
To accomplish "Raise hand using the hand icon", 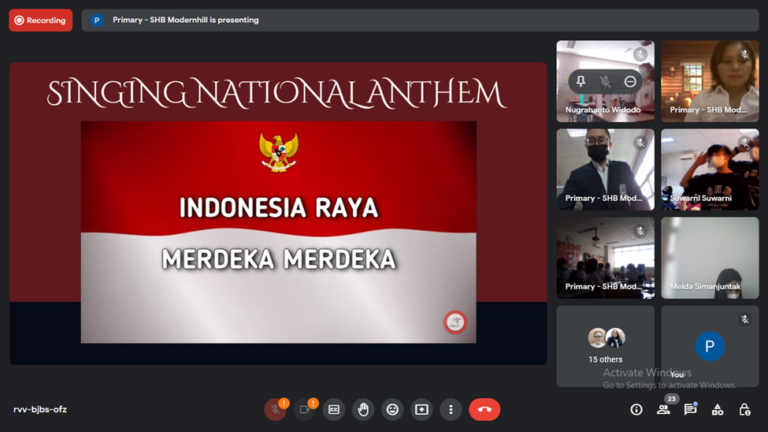I will click(x=363, y=410).
